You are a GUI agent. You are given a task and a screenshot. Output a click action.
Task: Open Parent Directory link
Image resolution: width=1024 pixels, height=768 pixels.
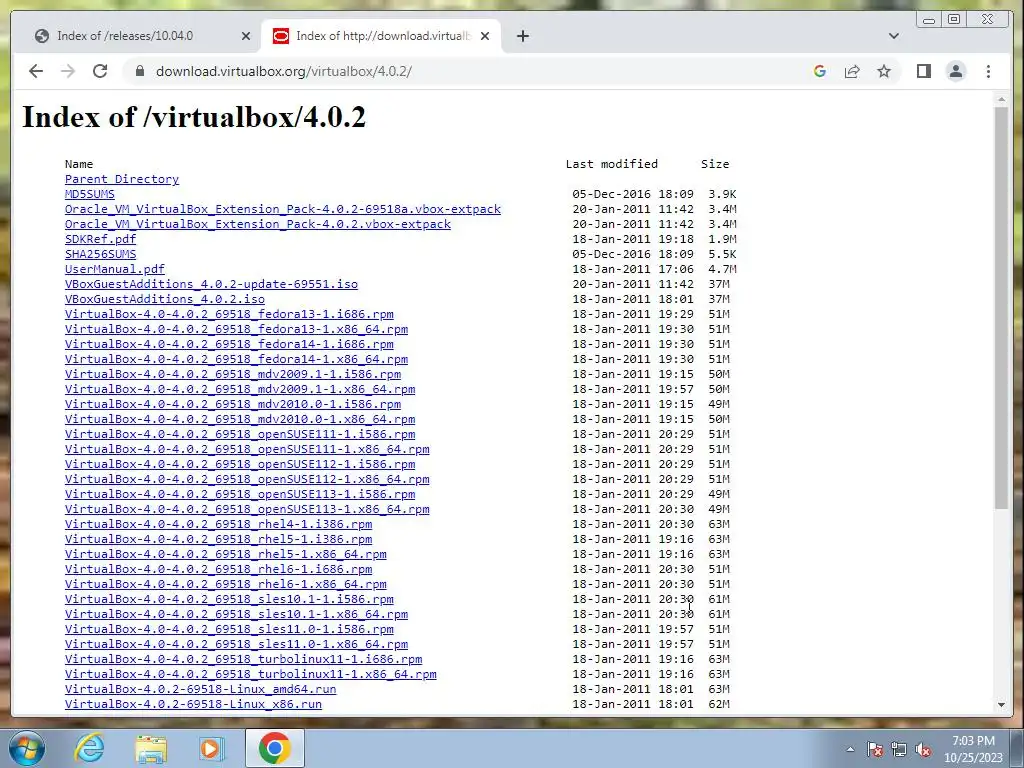[121, 179]
